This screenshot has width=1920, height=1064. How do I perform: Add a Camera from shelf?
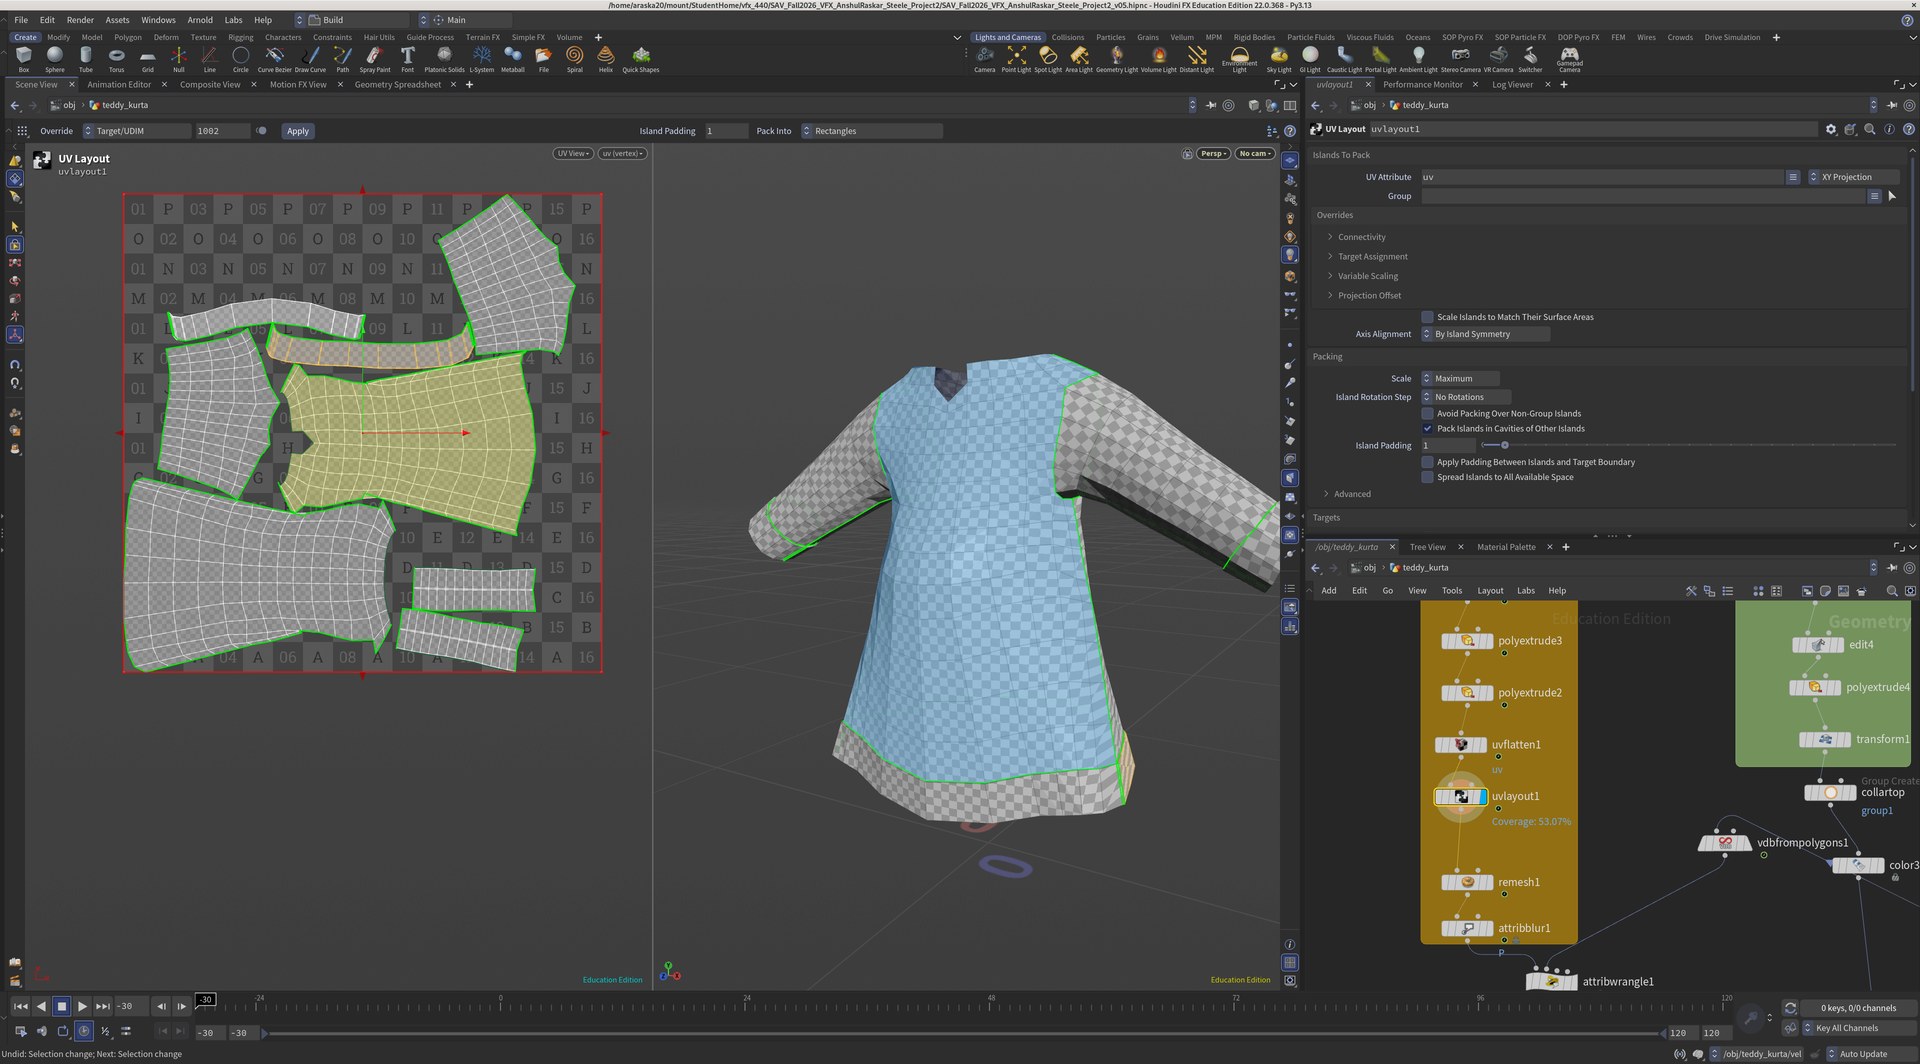(985, 59)
